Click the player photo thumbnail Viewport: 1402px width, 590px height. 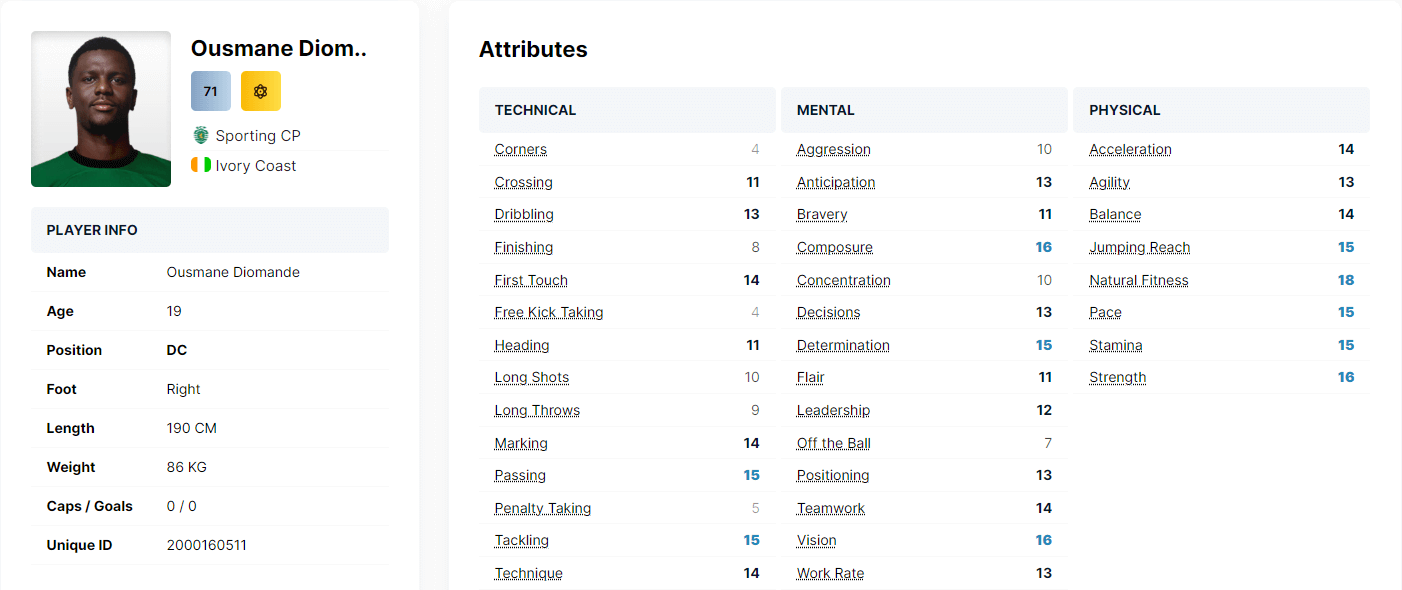pyautogui.click(x=100, y=109)
